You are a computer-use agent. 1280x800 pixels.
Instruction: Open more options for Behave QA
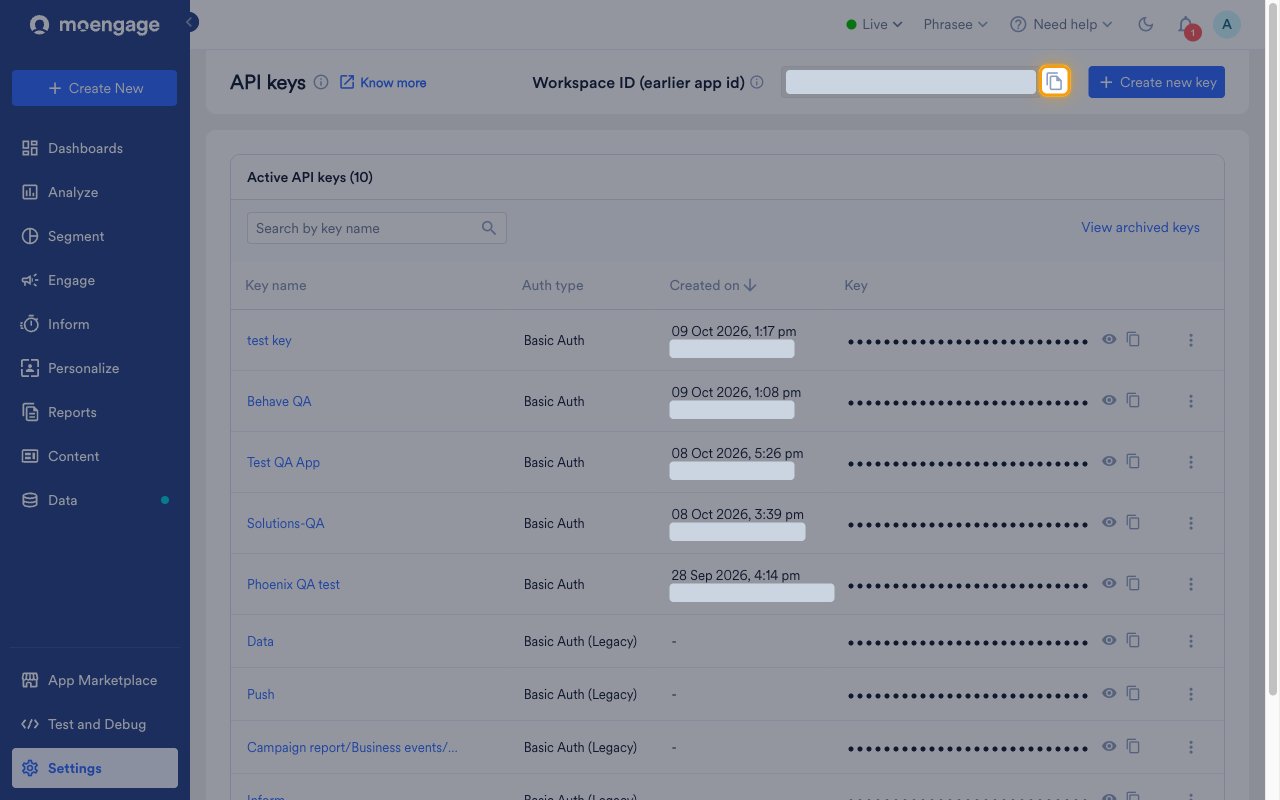click(x=1191, y=401)
